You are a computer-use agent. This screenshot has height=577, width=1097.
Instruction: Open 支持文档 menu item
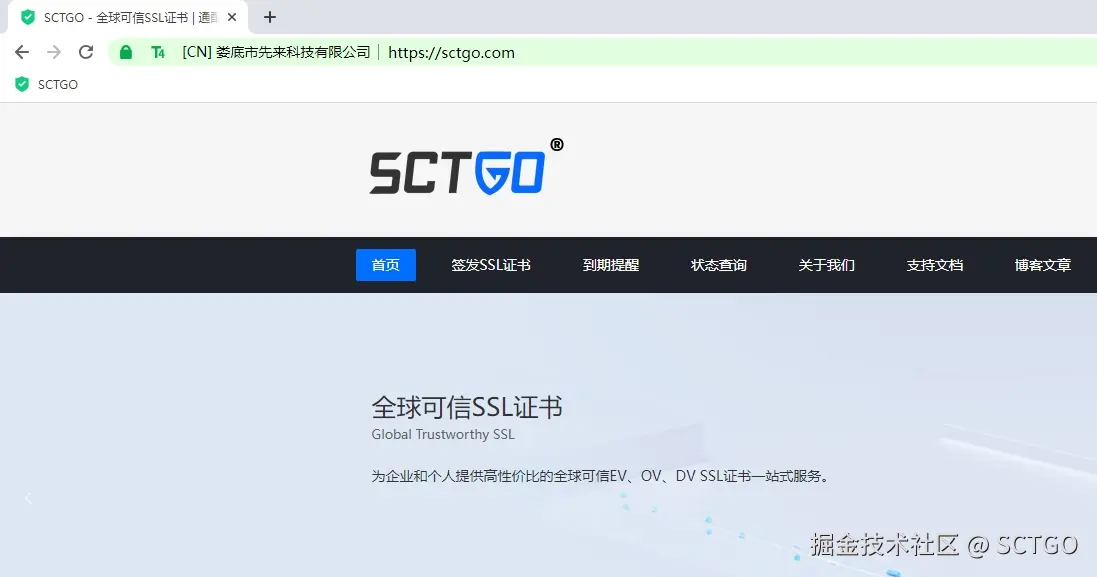935,265
